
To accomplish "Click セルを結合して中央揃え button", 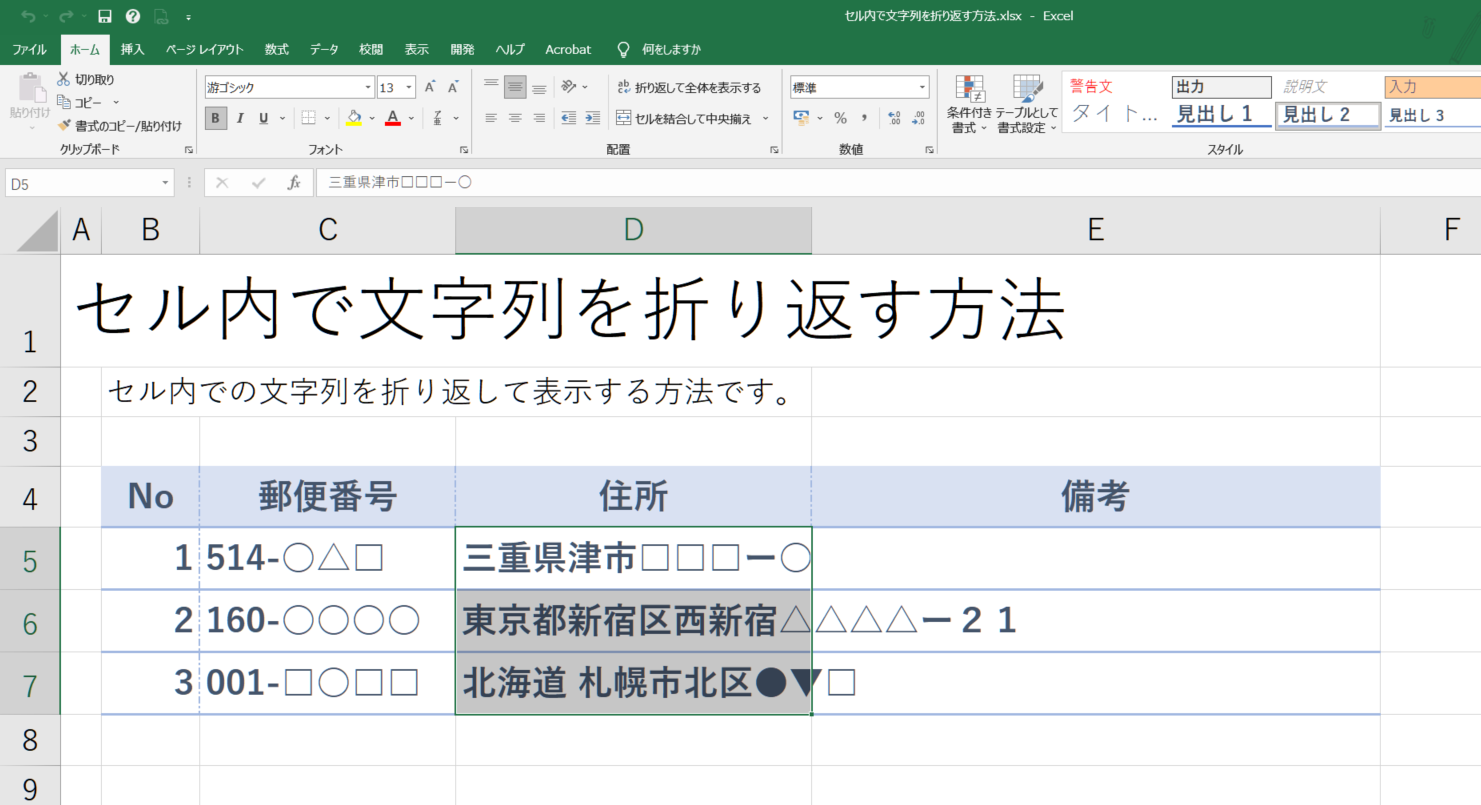I will (692, 118).
